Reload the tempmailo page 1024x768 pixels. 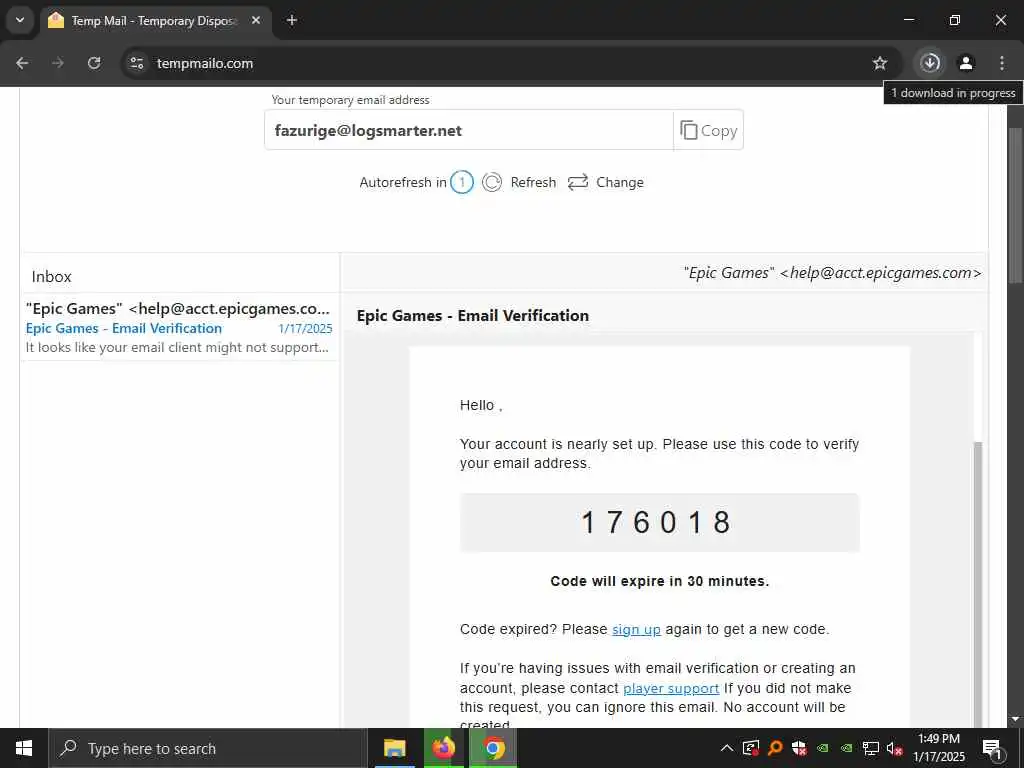94,63
